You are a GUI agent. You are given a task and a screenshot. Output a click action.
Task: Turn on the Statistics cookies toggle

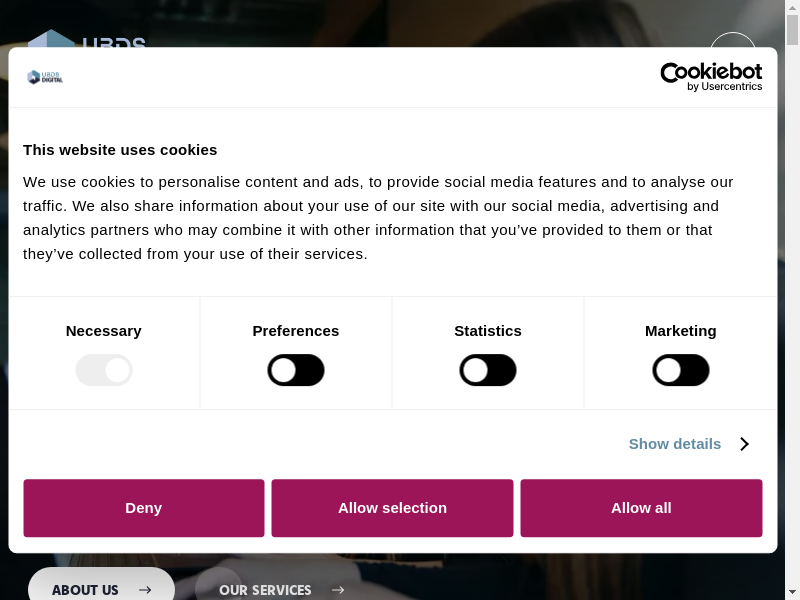pos(488,370)
